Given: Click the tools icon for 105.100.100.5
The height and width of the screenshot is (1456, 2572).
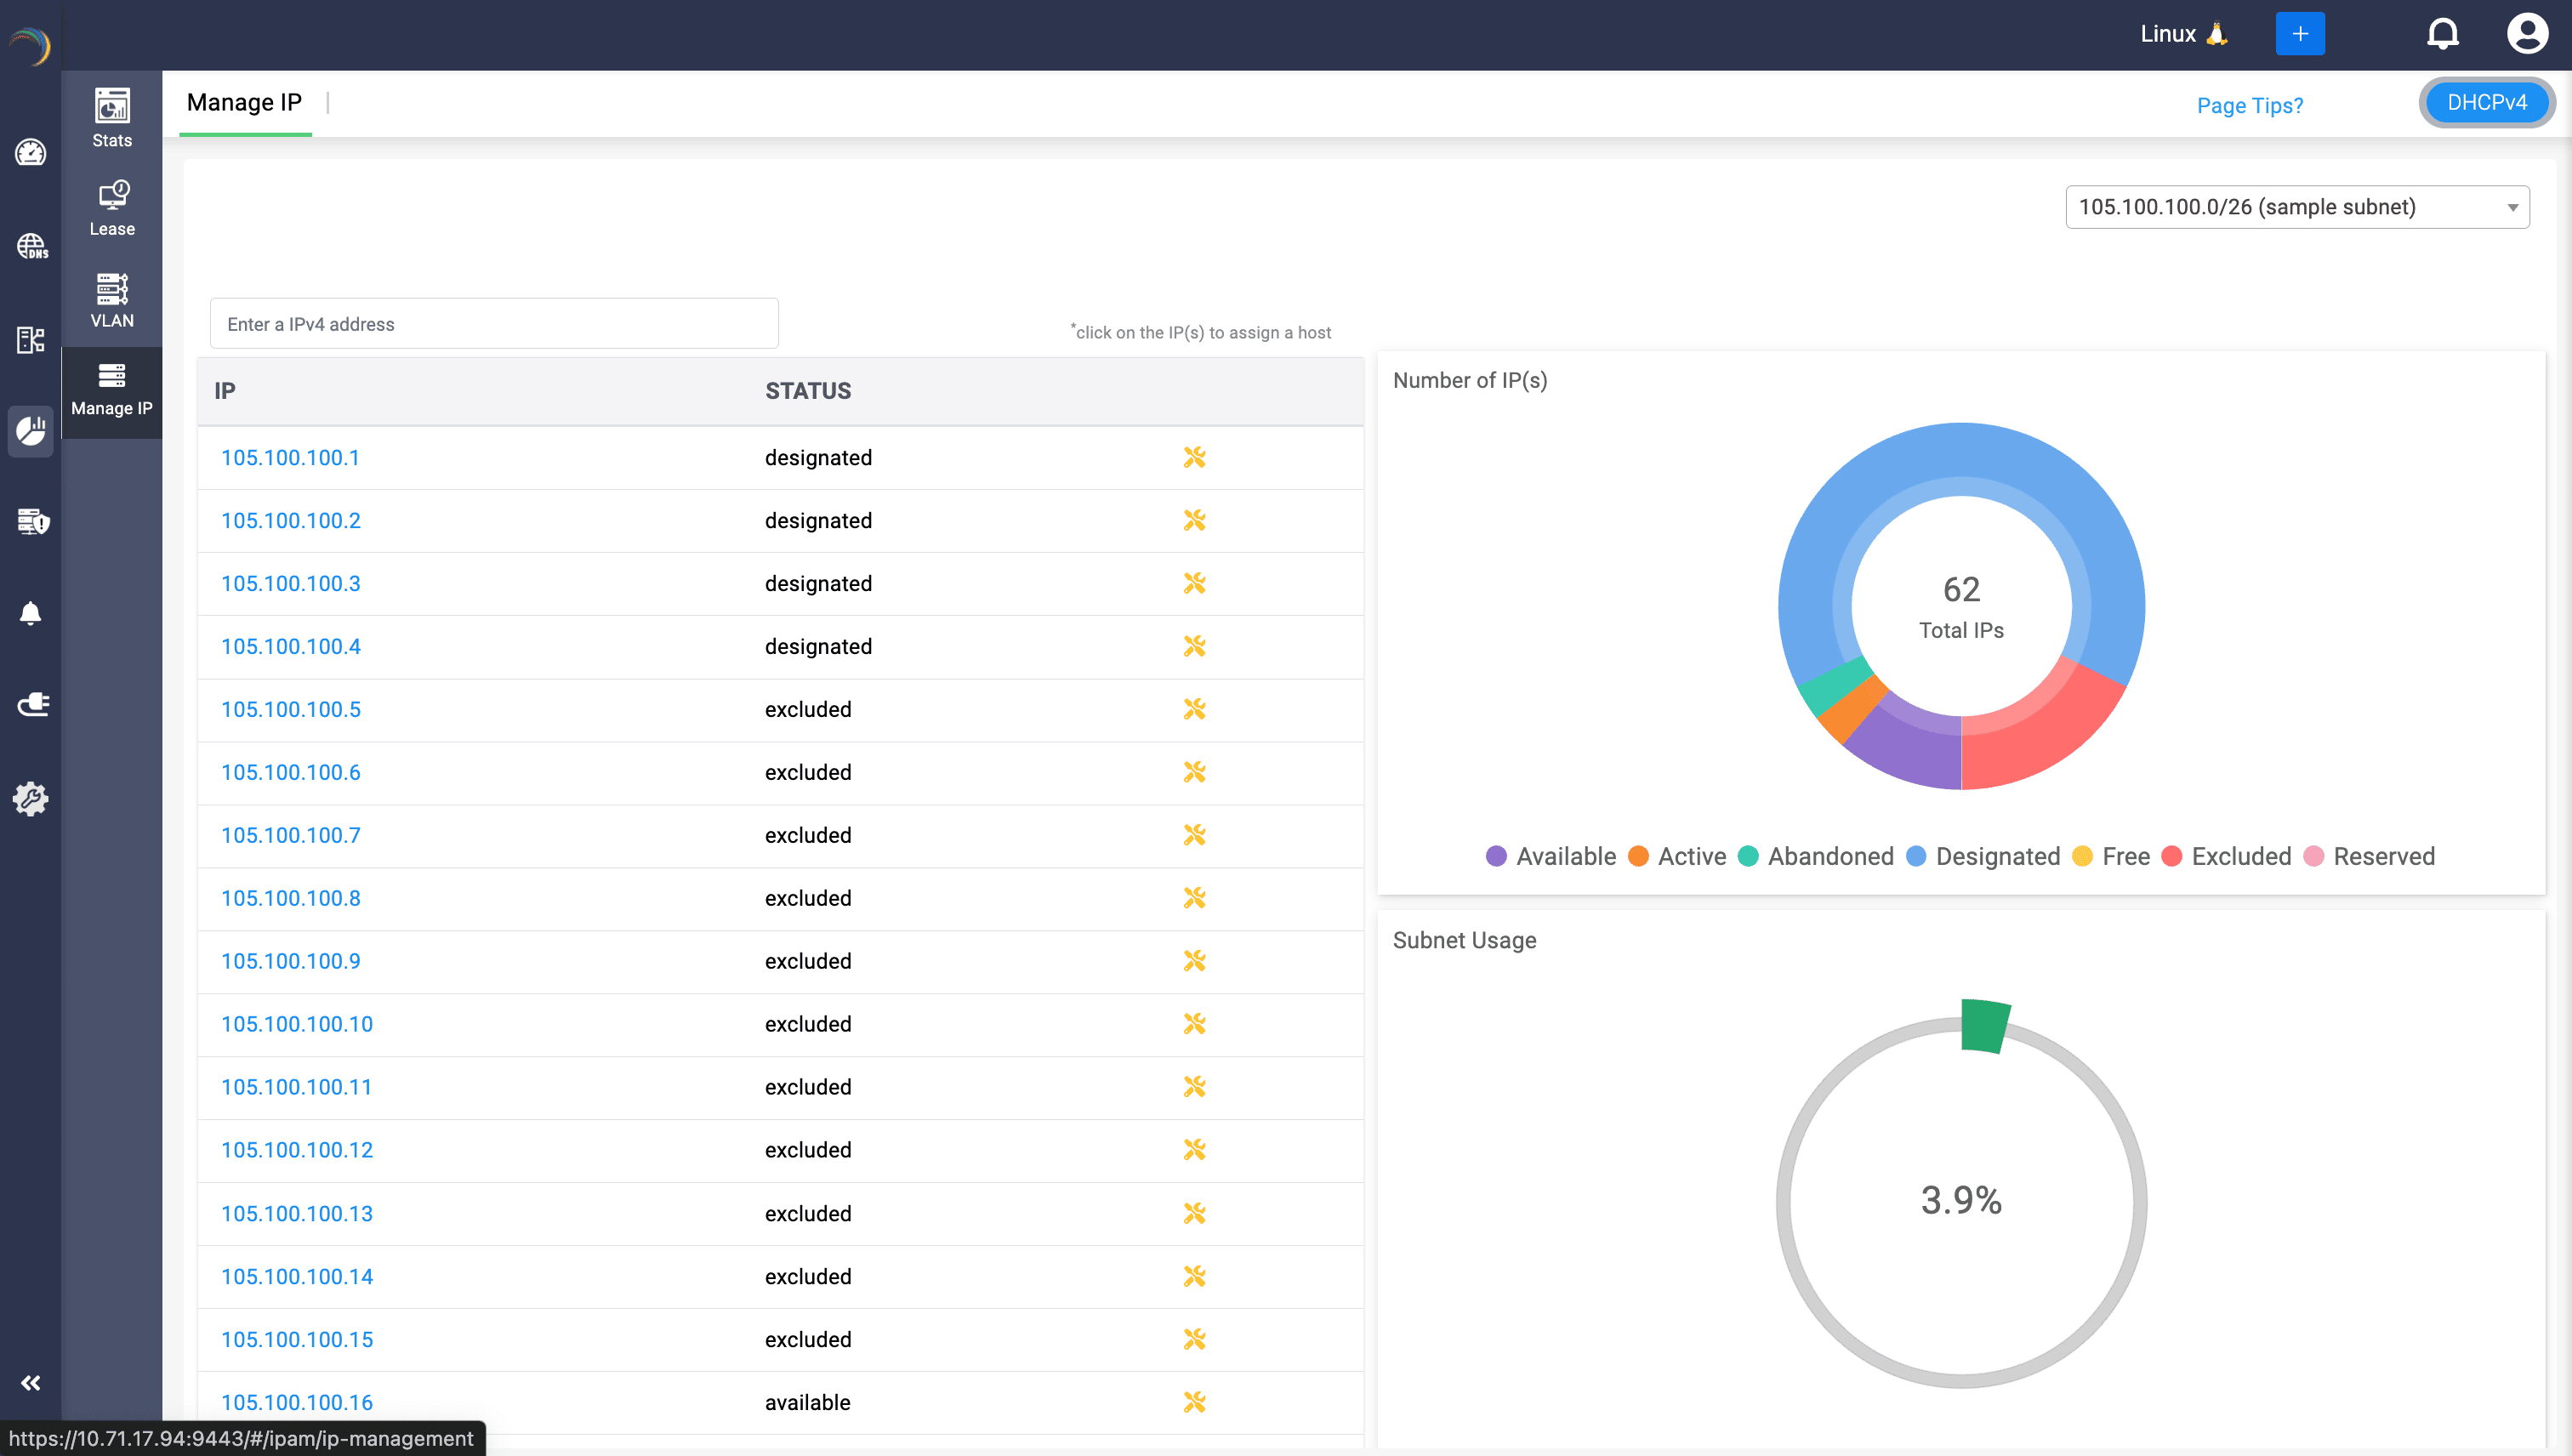Looking at the screenshot, I should pyautogui.click(x=1194, y=709).
